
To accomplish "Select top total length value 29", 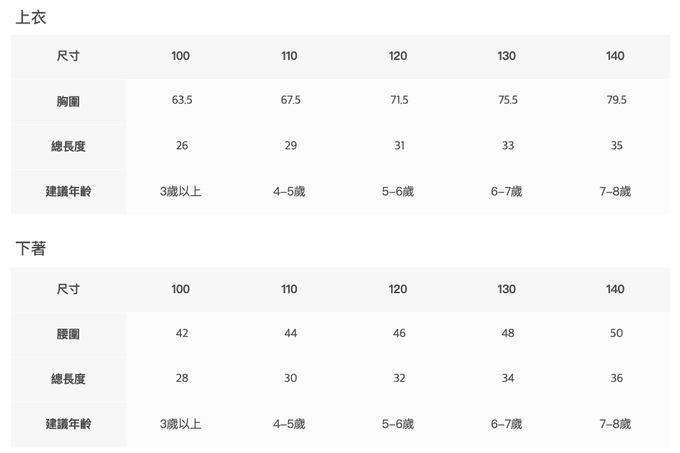I will coord(290,146).
